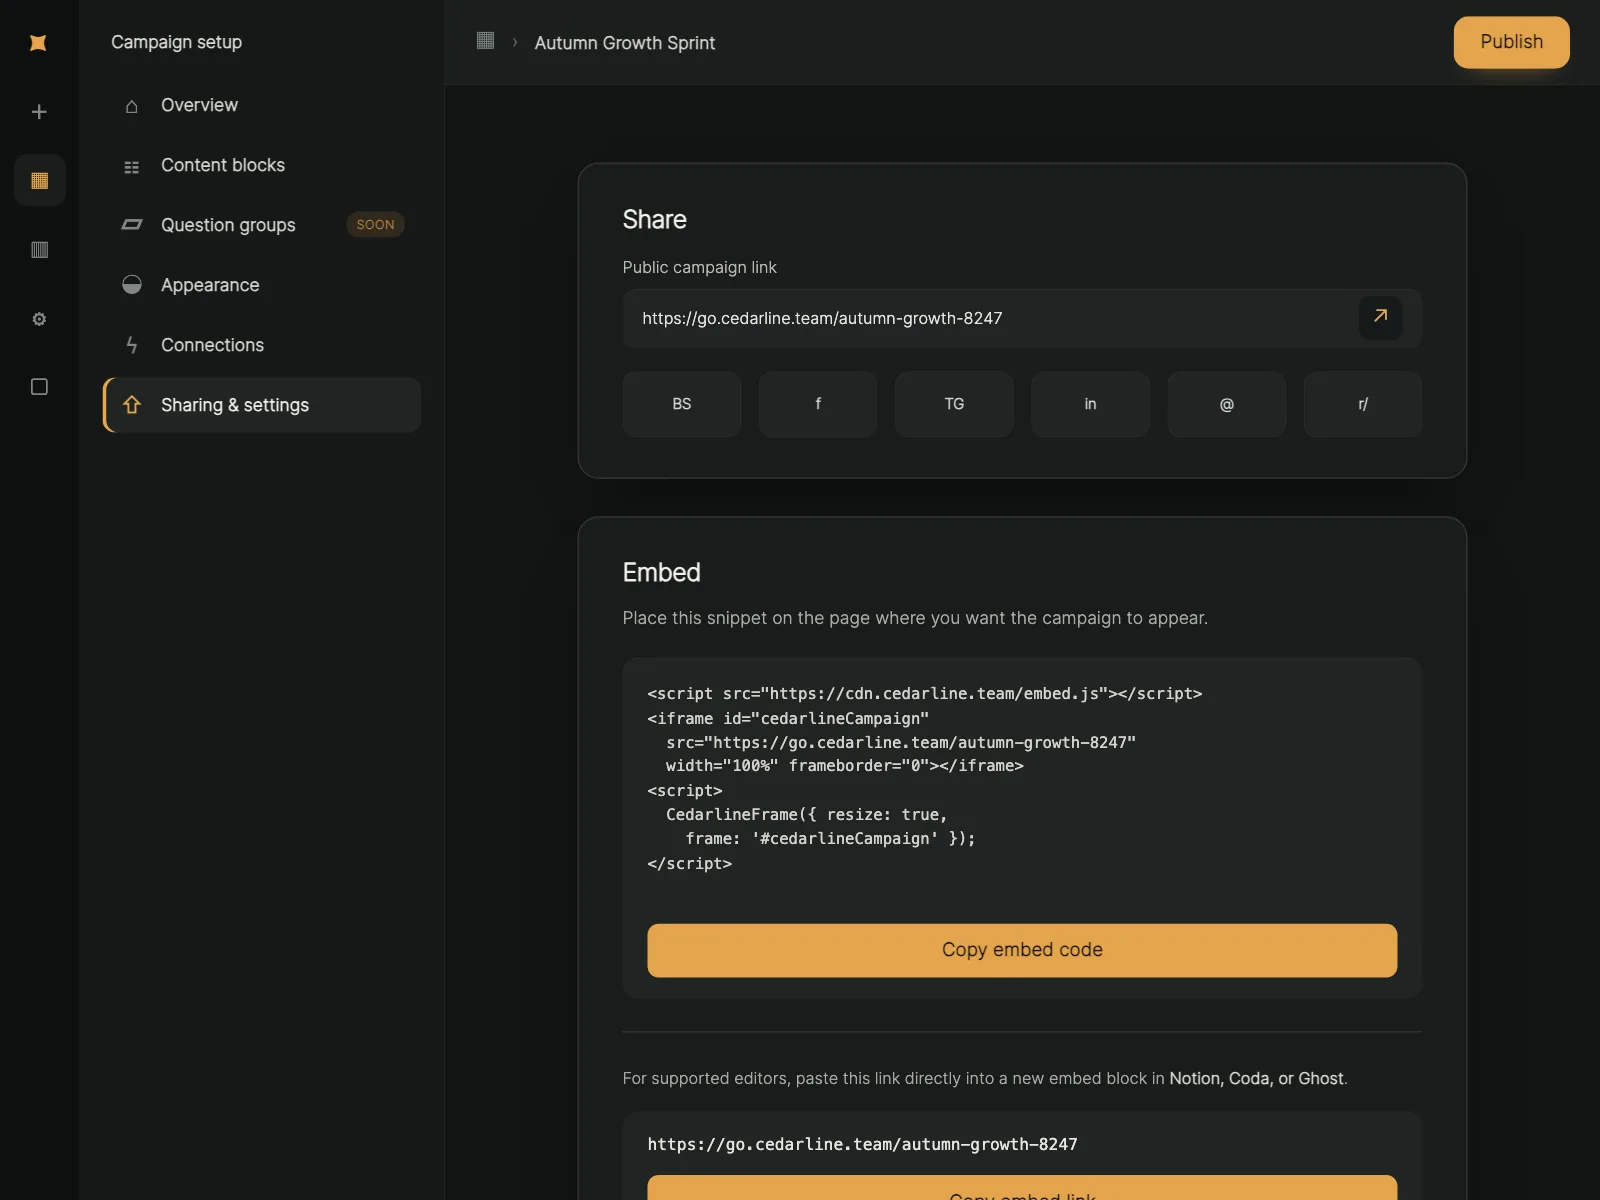Click the CedarlineFrame code line
The height and width of the screenshot is (1200, 1600).
click(x=806, y=815)
